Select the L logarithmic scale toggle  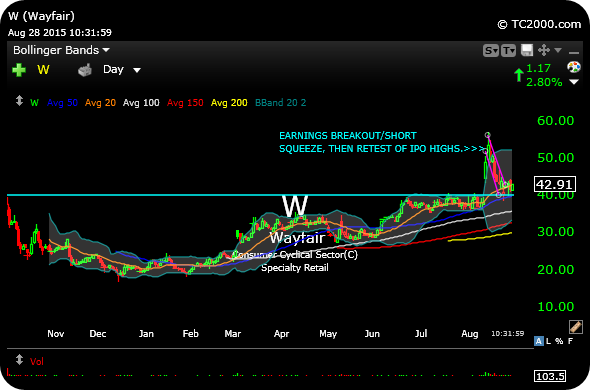pyautogui.click(x=548, y=341)
